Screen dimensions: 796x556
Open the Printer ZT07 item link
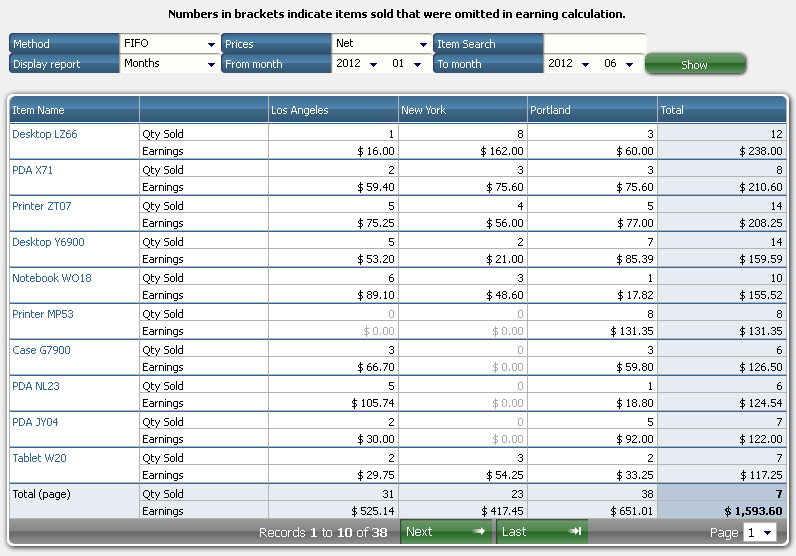[x=42, y=206]
